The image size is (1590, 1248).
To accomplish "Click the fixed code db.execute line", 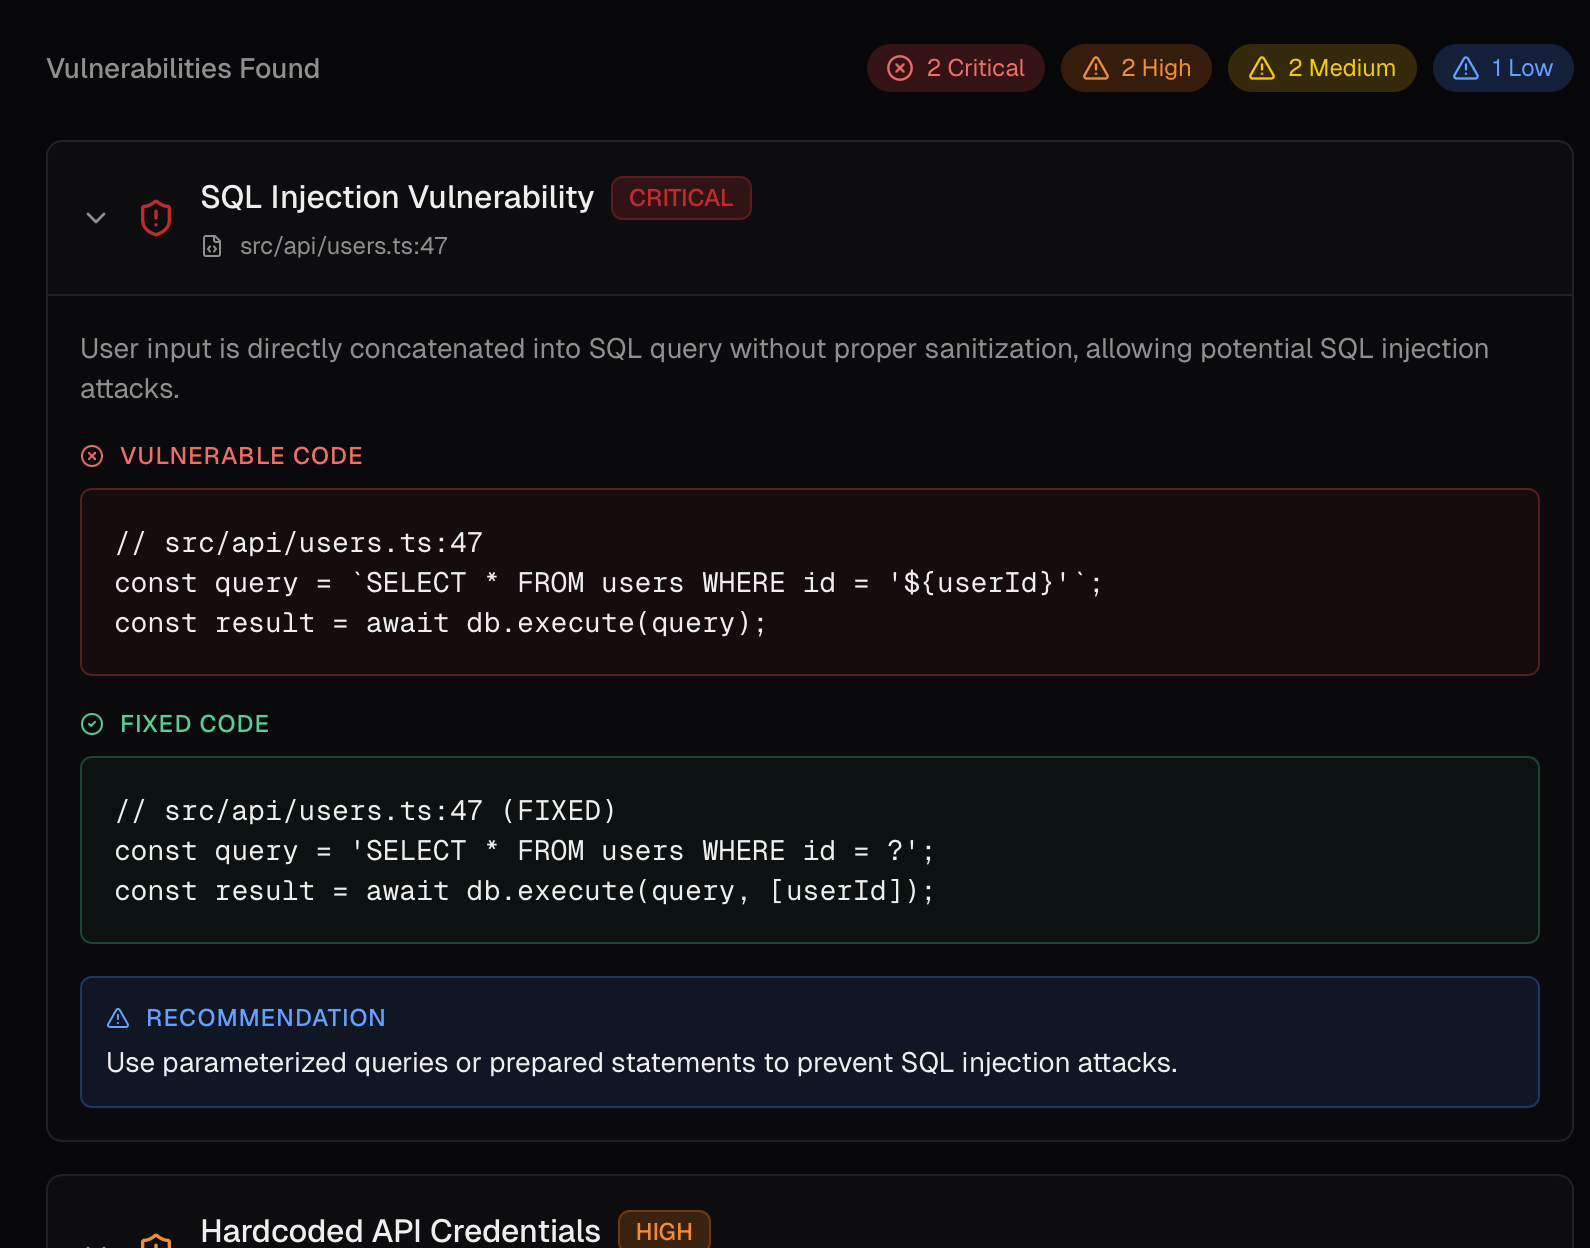I will 524,891.
